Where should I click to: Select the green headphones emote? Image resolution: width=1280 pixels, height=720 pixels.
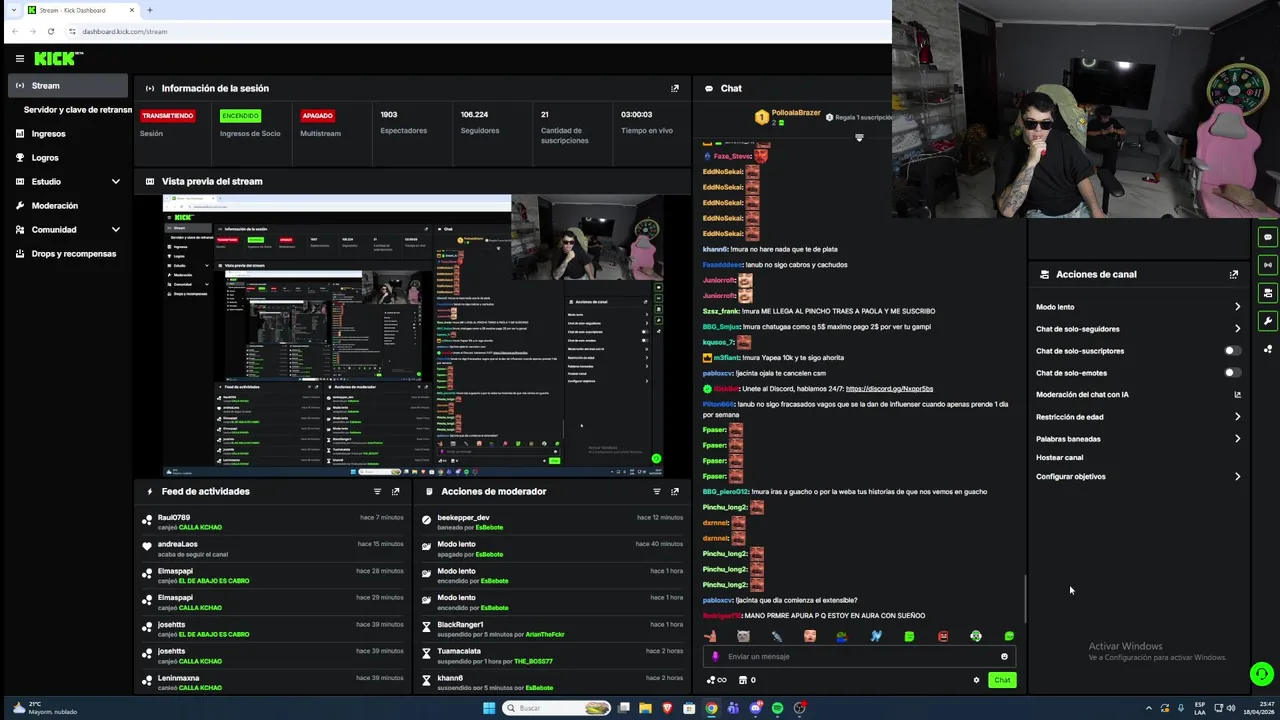pos(976,636)
